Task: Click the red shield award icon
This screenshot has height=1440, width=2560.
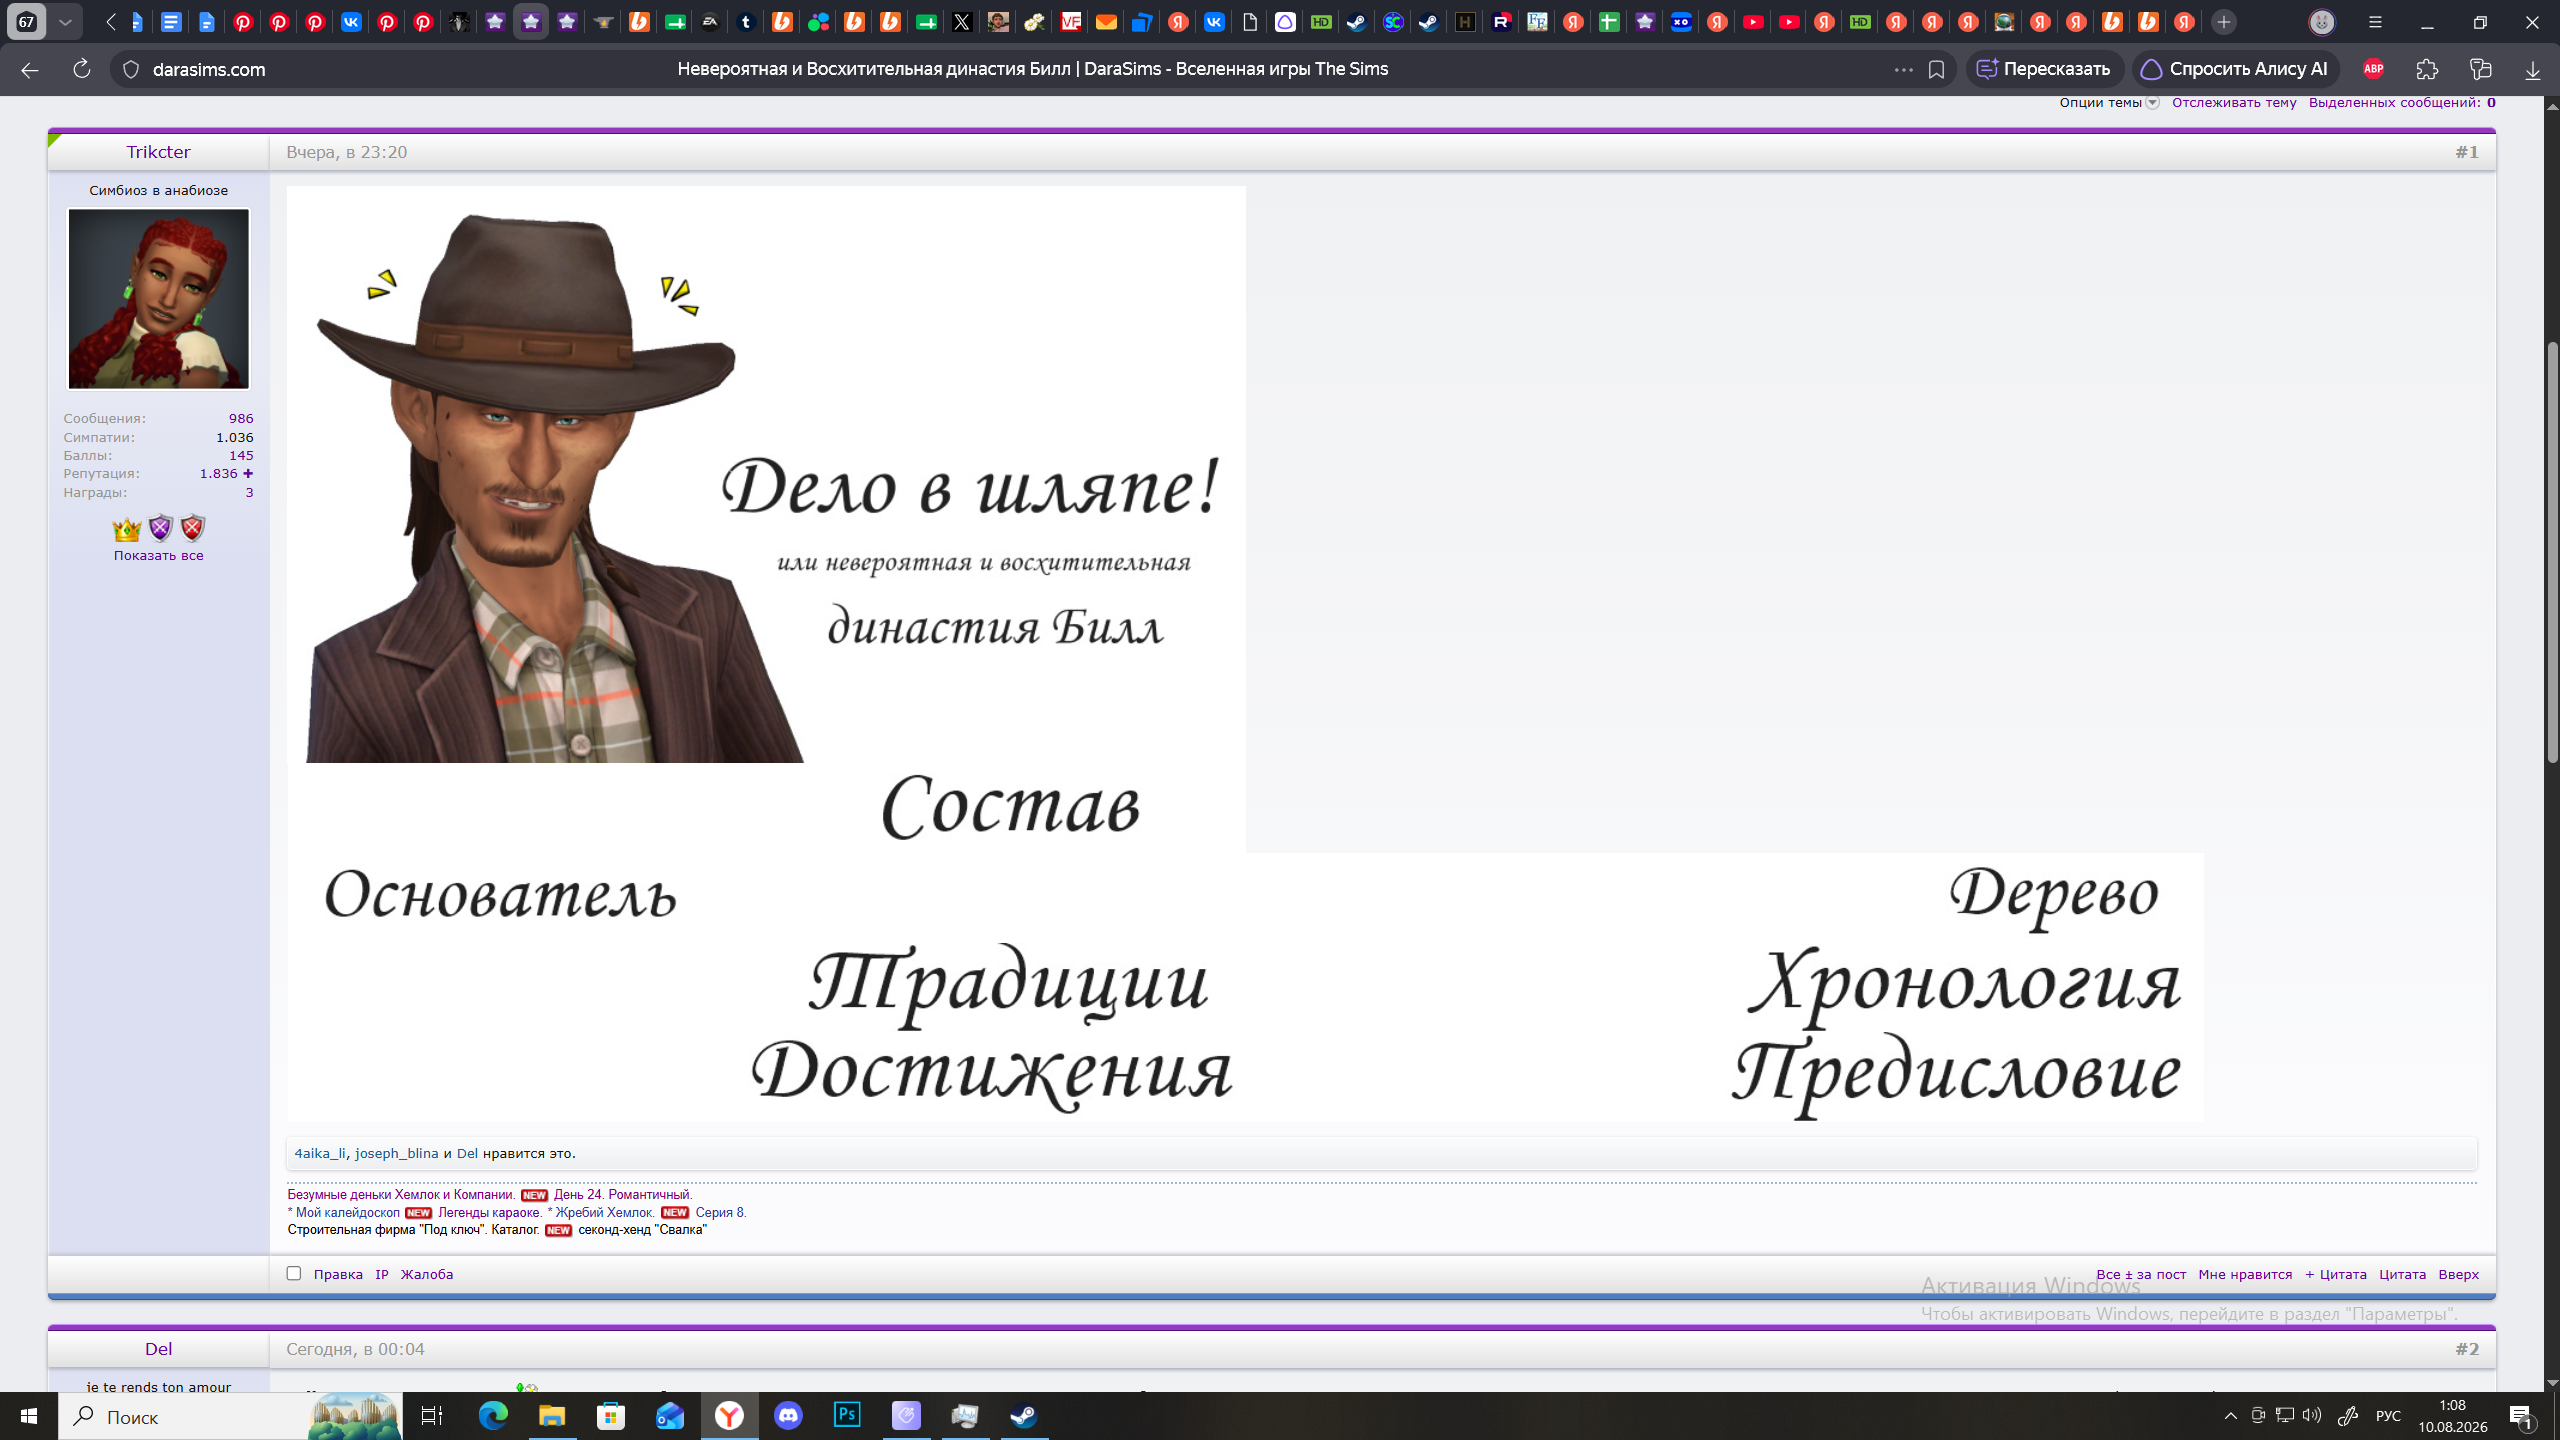Action: 193,528
